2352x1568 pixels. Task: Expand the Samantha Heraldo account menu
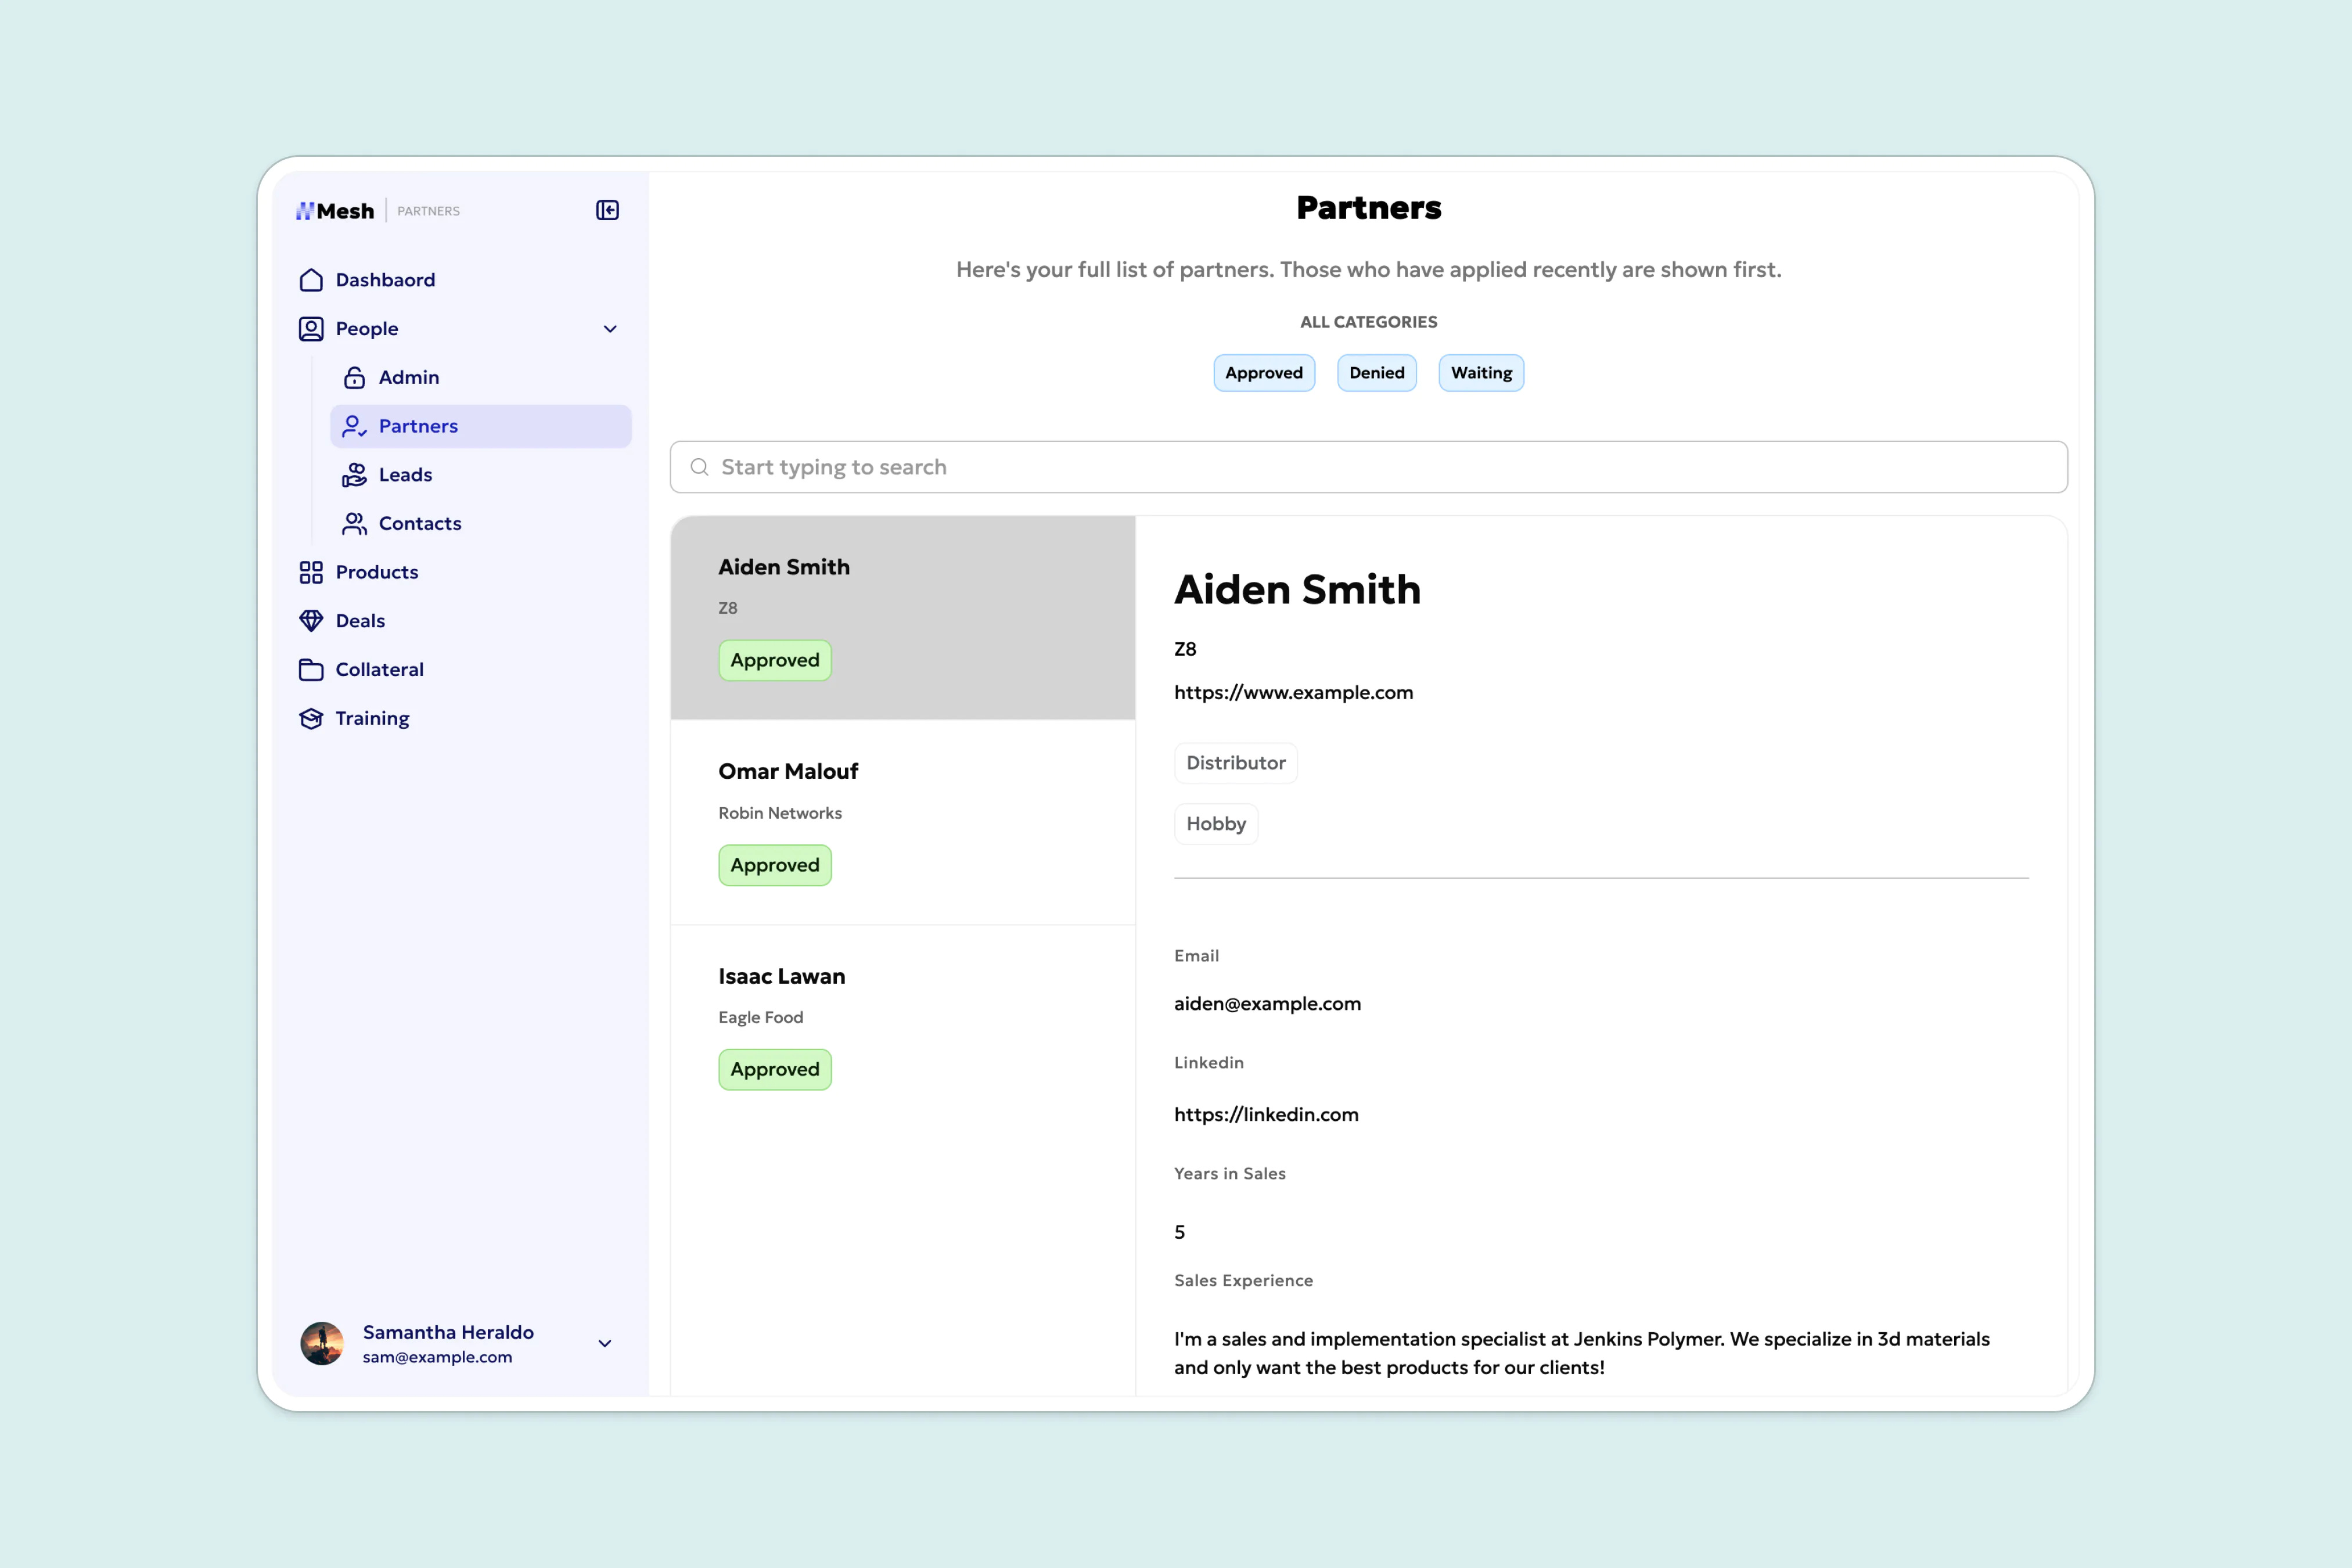click(604, 1343)
